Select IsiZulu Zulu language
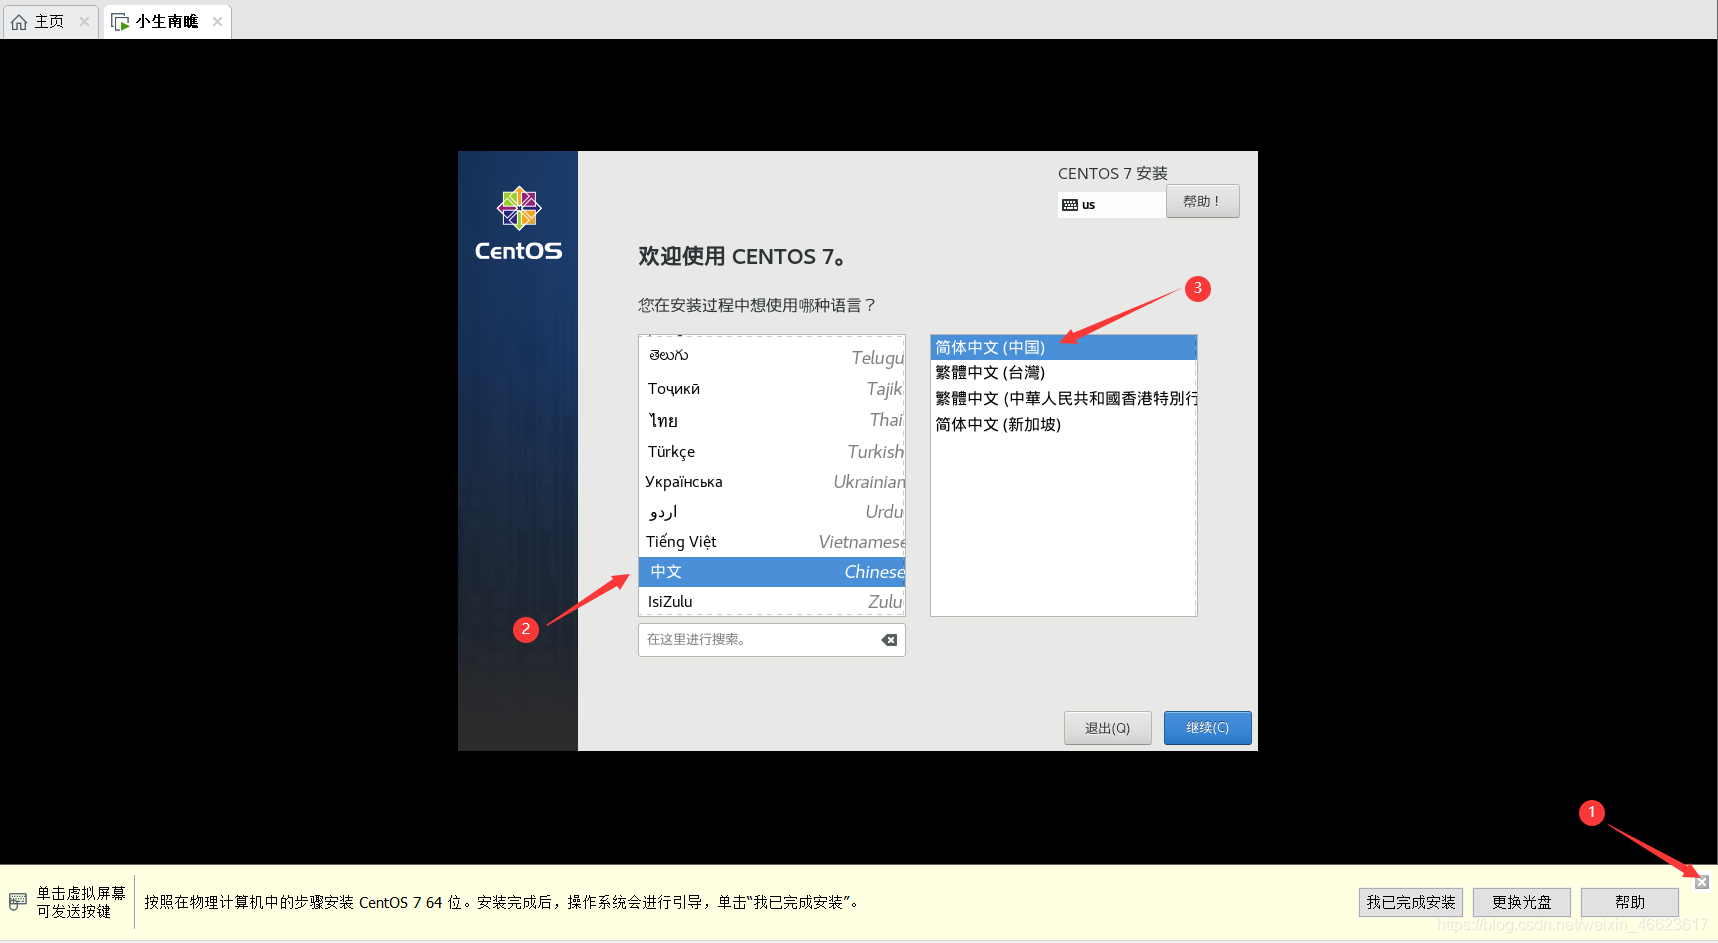 click(772, 601)
